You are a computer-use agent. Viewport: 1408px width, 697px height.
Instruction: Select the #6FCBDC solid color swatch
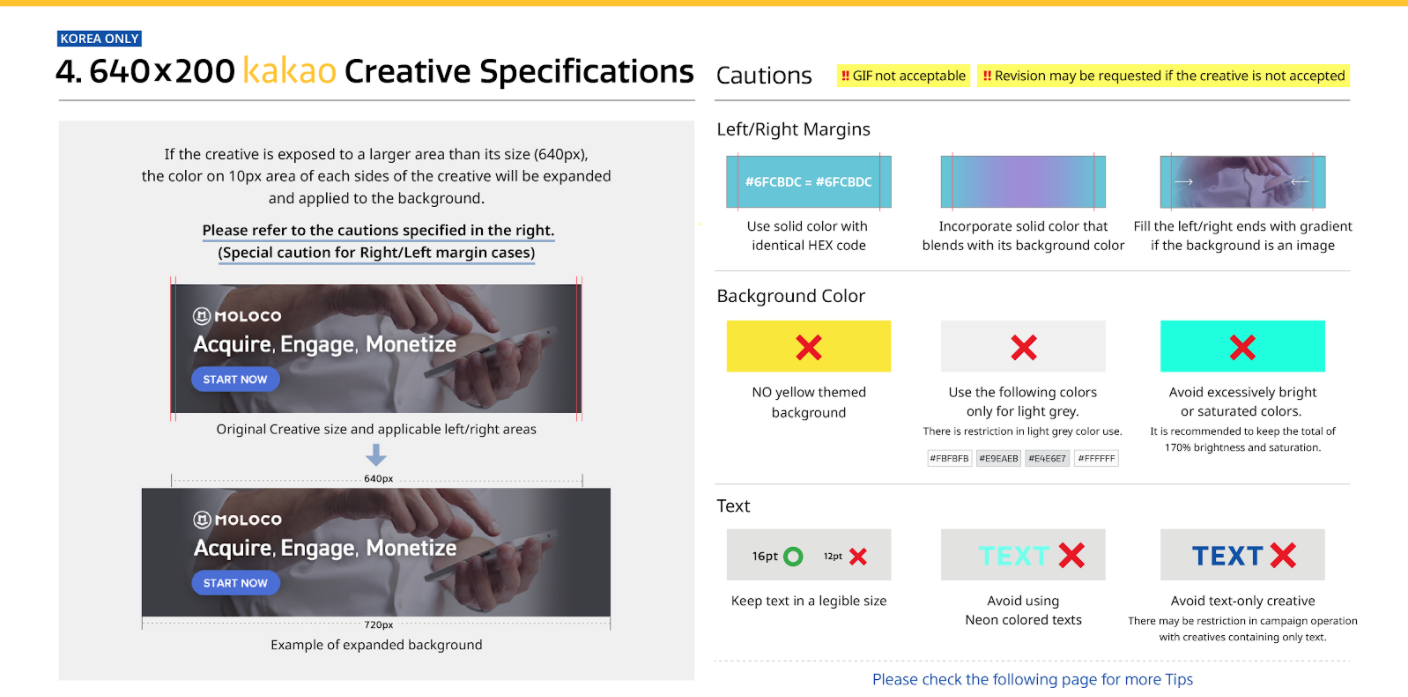click(x=808, y=182)
